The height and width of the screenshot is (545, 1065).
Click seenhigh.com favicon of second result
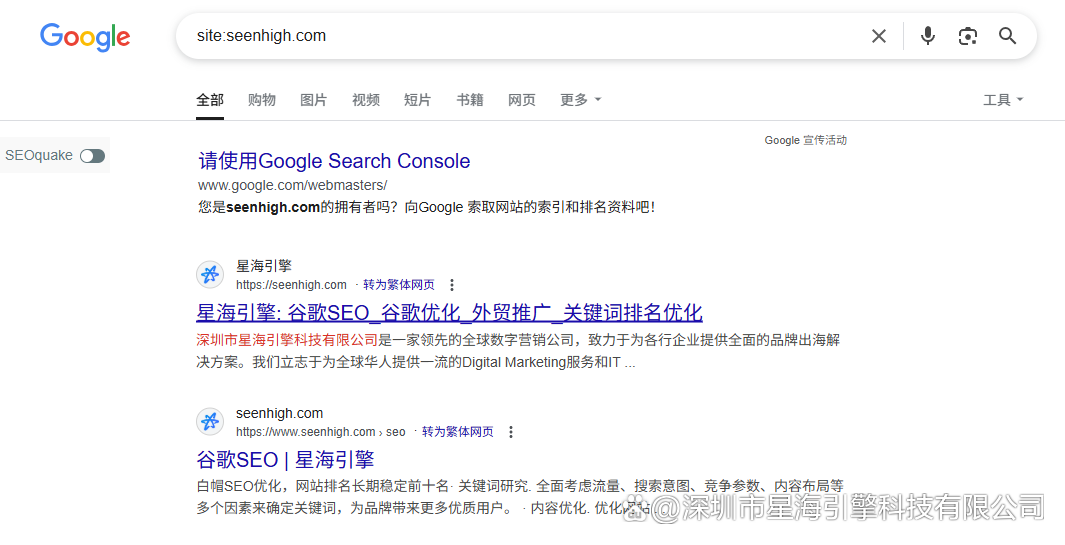210,422
